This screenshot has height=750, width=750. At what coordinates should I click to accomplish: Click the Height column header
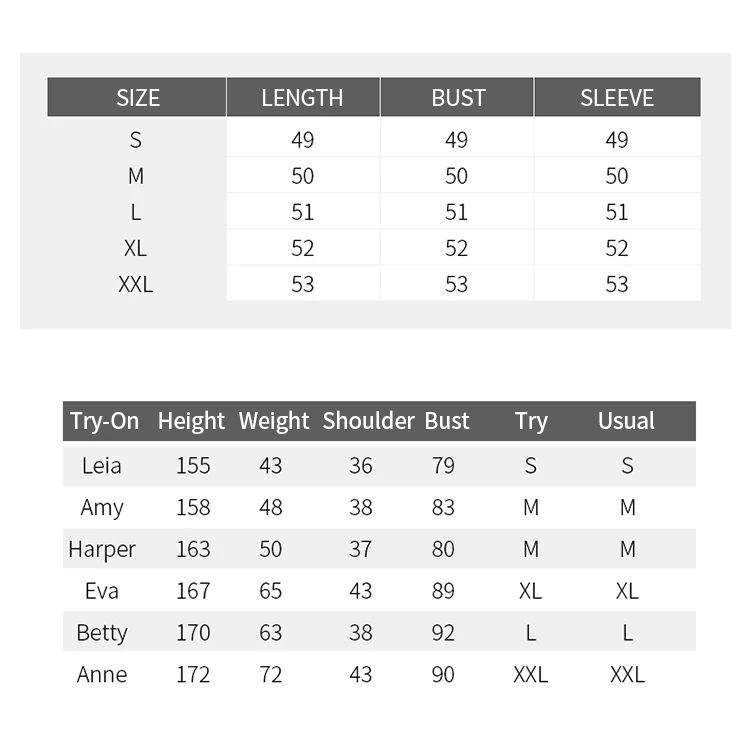tap(191, 421)
